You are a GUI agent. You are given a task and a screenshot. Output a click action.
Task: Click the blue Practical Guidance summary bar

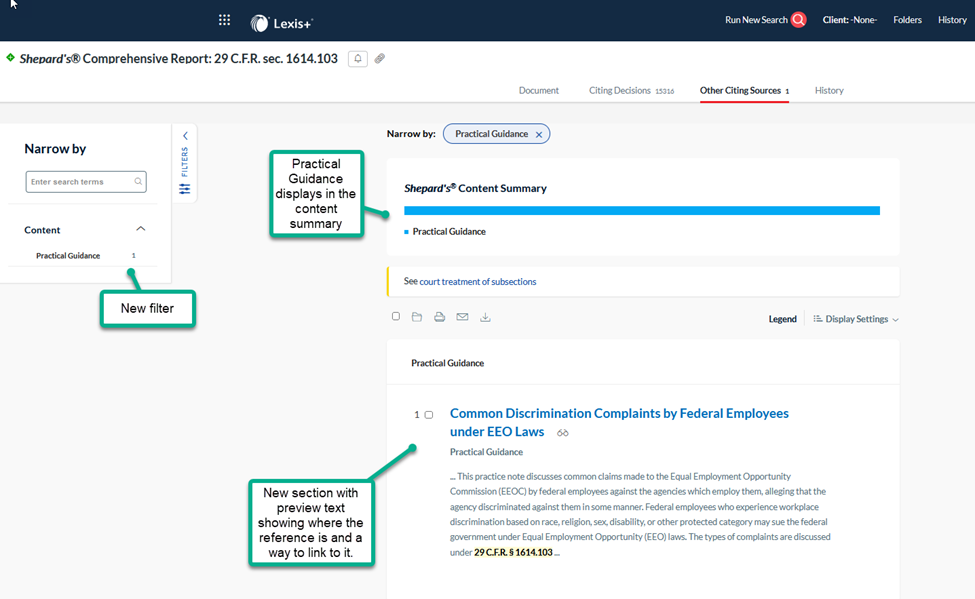point(642,211)
